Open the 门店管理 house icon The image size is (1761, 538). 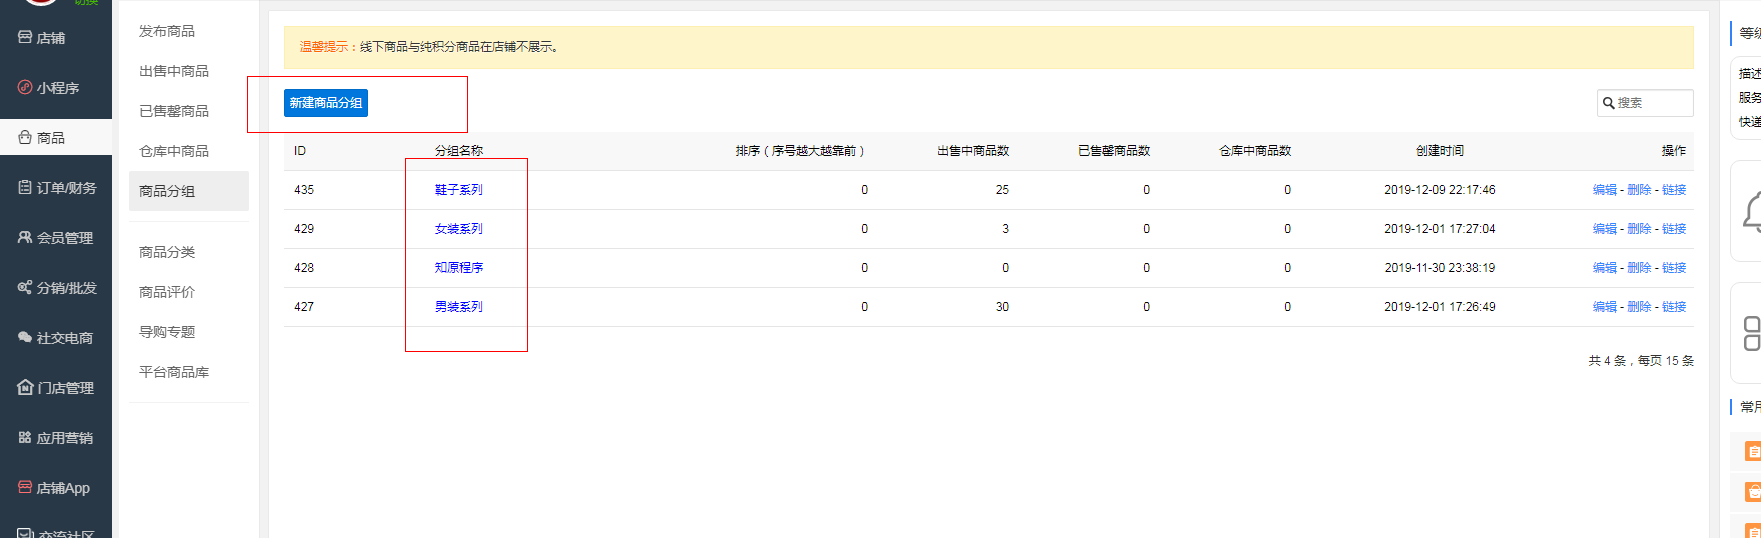[x=25, y=387]
